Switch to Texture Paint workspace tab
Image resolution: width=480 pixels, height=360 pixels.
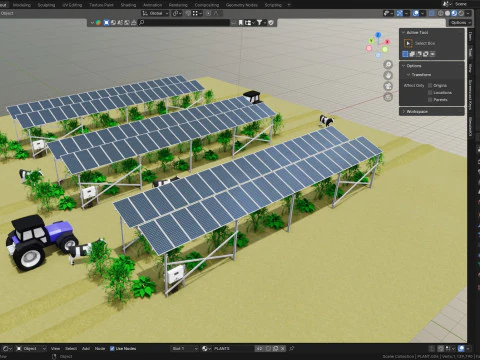pyautogui.click(x=101, y=5)
